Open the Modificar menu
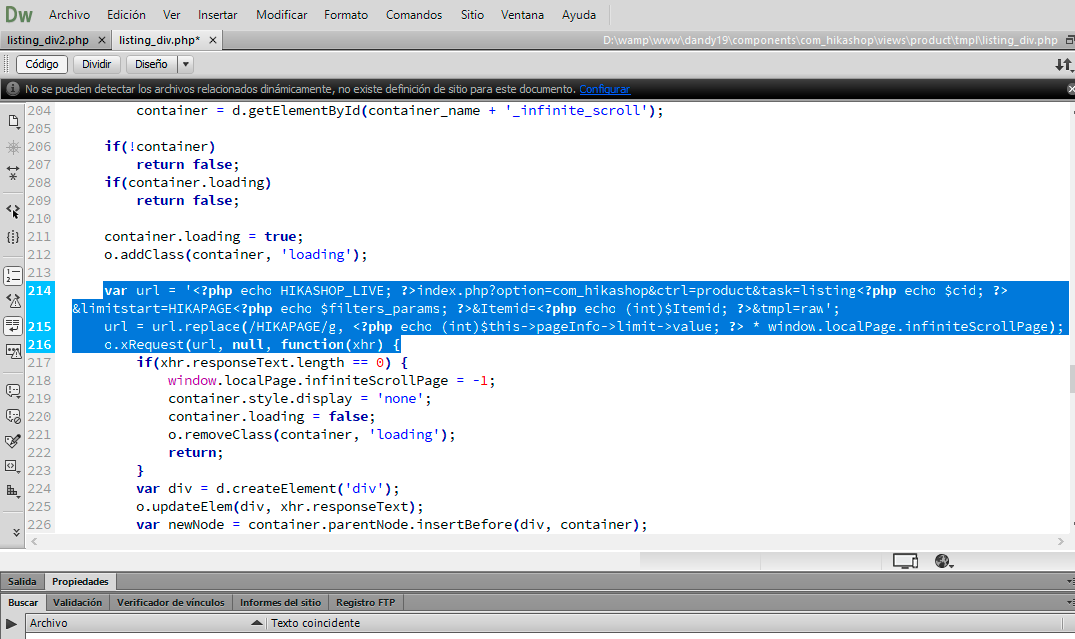 point(281,14)
